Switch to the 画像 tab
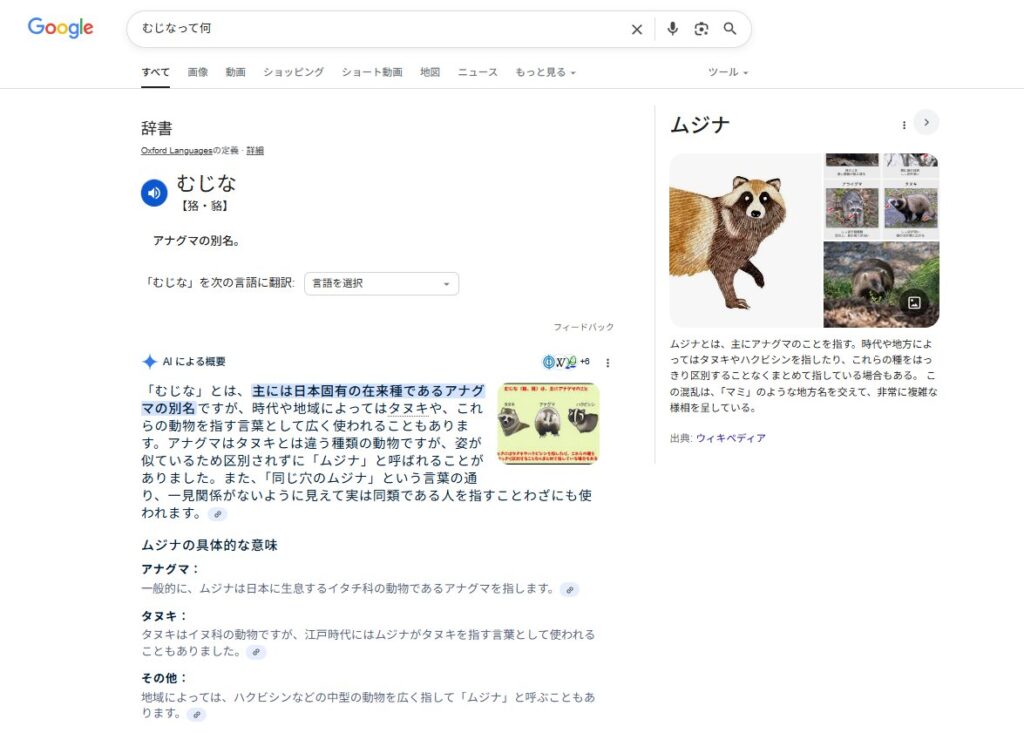1024x733 pixels. pos(197,72)
